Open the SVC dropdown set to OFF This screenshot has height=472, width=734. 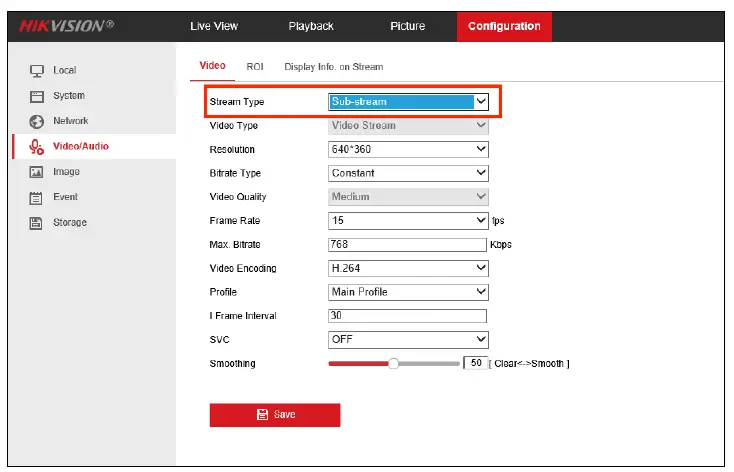(x=408, y=339)
